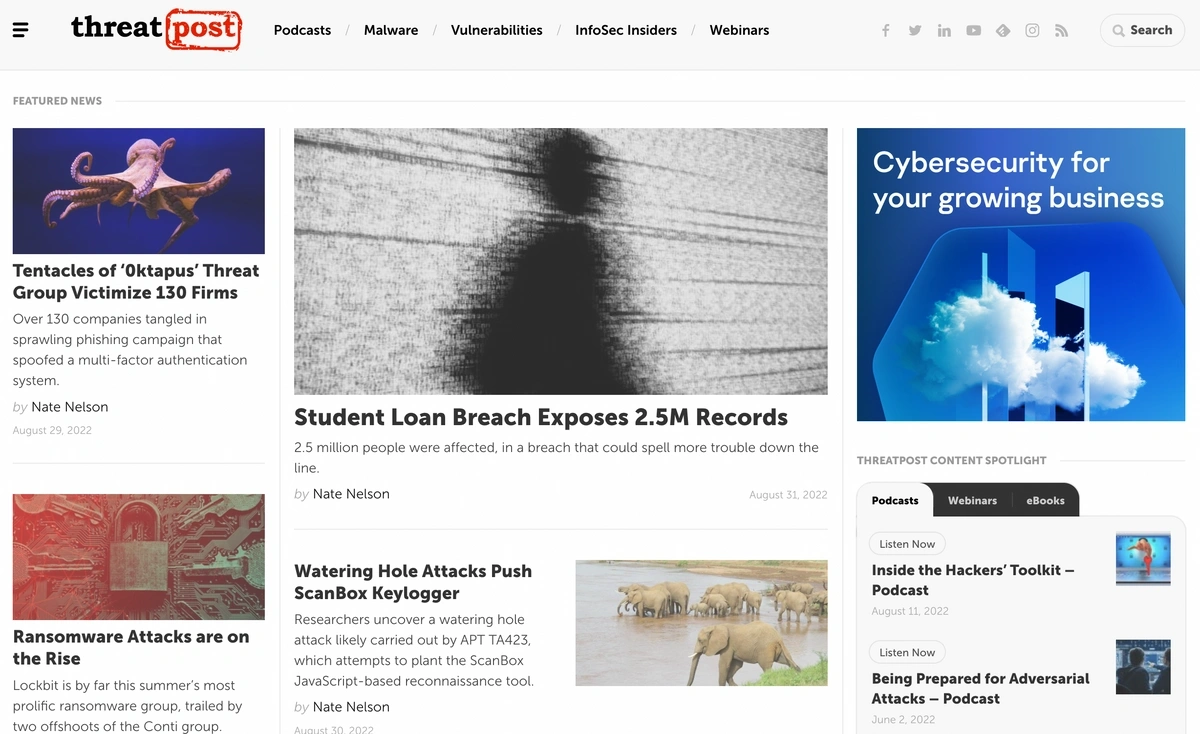The width and height of the screenshot is (1200, 734).
Task: Click Listen Now for Hackers' Toolkit podcast
Action: pyautogui.click(x=907, y=544)
